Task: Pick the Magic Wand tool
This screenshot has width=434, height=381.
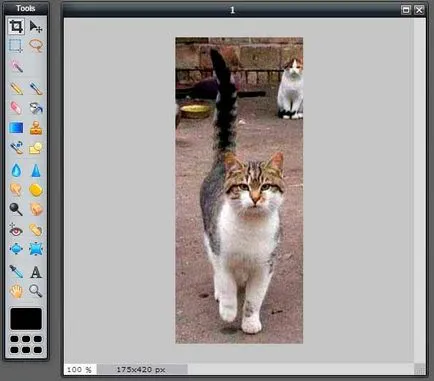Action: 16,66
